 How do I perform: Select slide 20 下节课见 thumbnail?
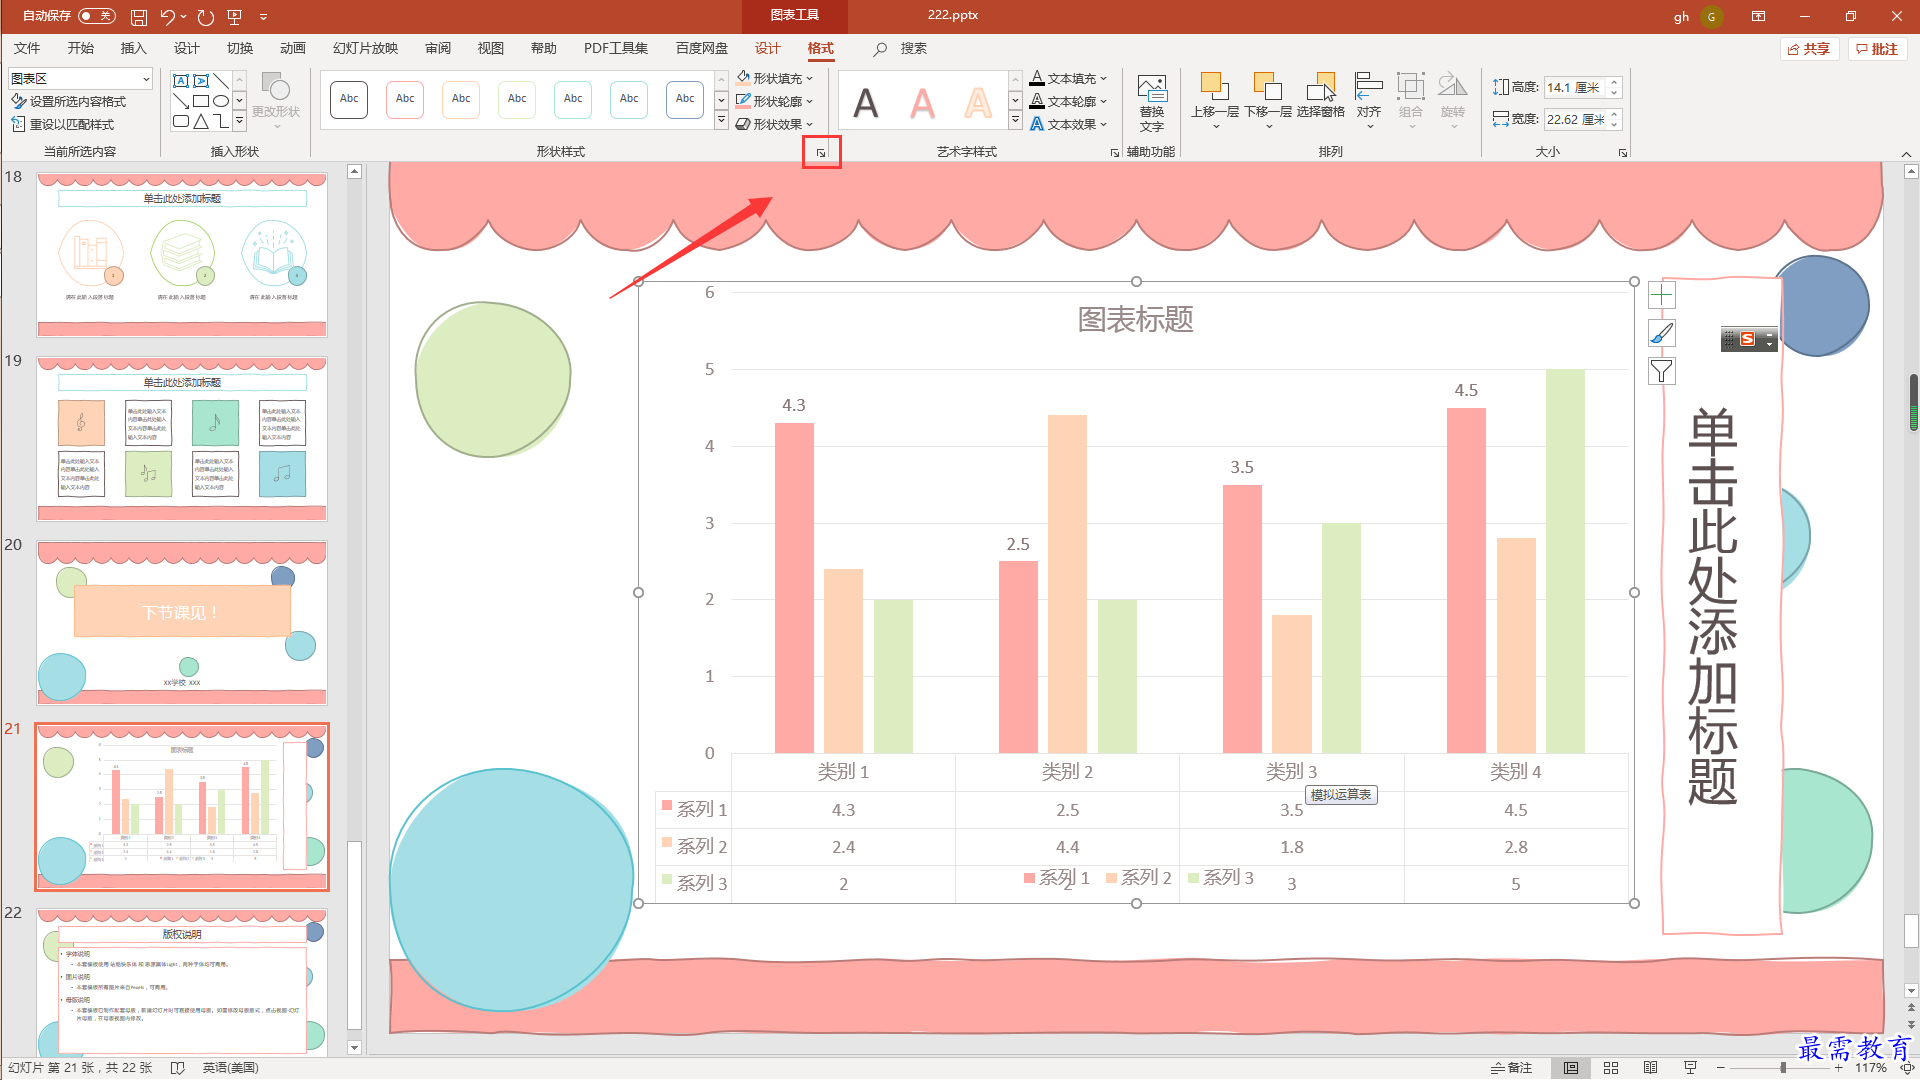[x=182, y=623]
